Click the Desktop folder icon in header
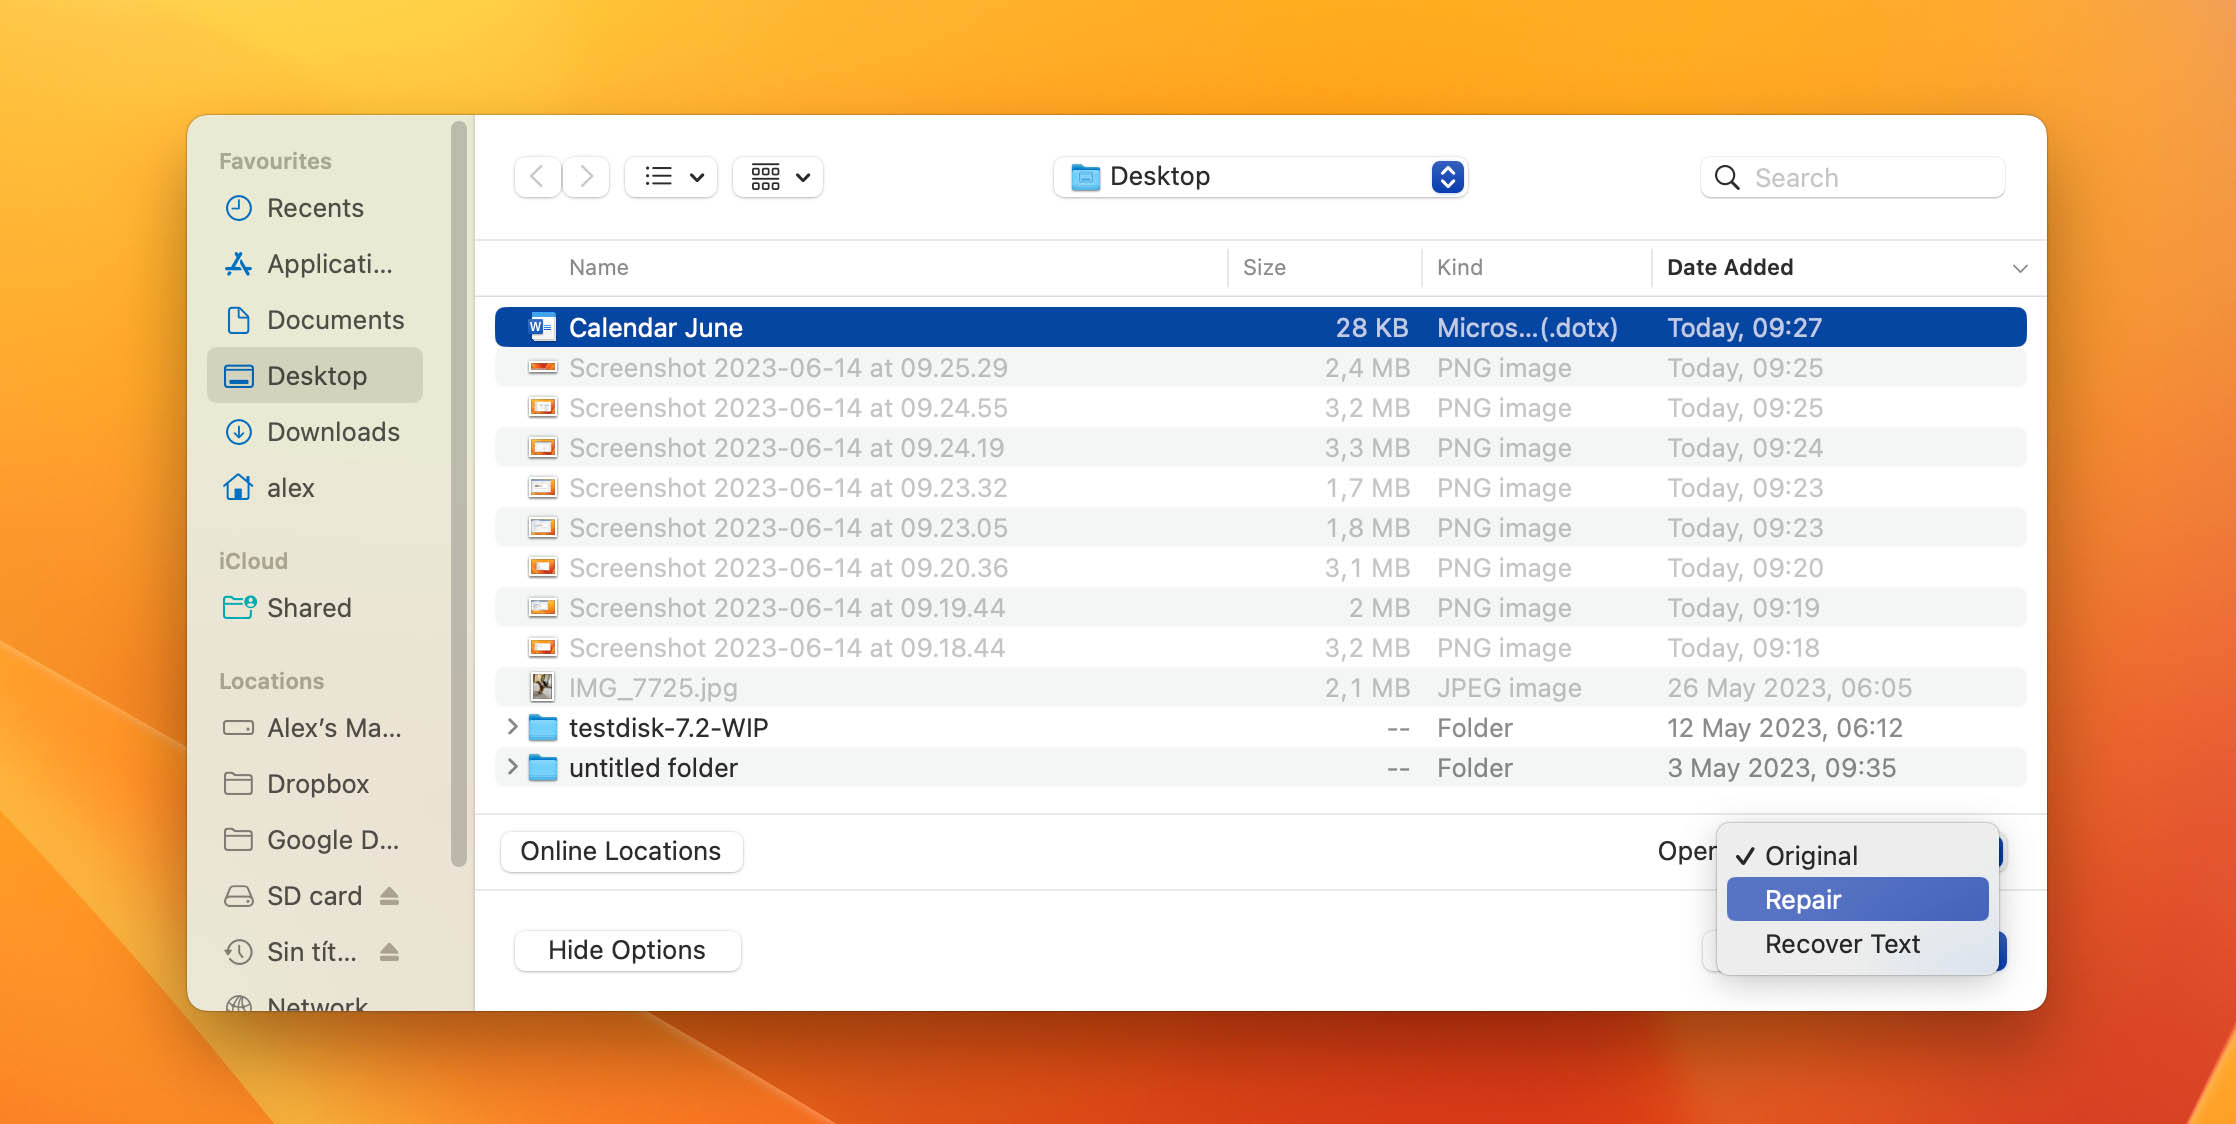 pyautogui.click(x=1085, y=176)
